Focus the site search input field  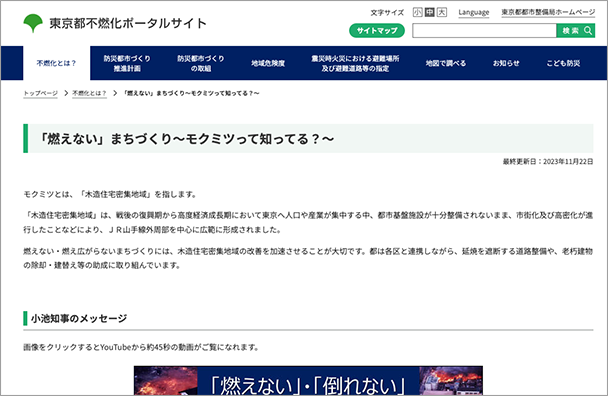(x=484, y=31)
